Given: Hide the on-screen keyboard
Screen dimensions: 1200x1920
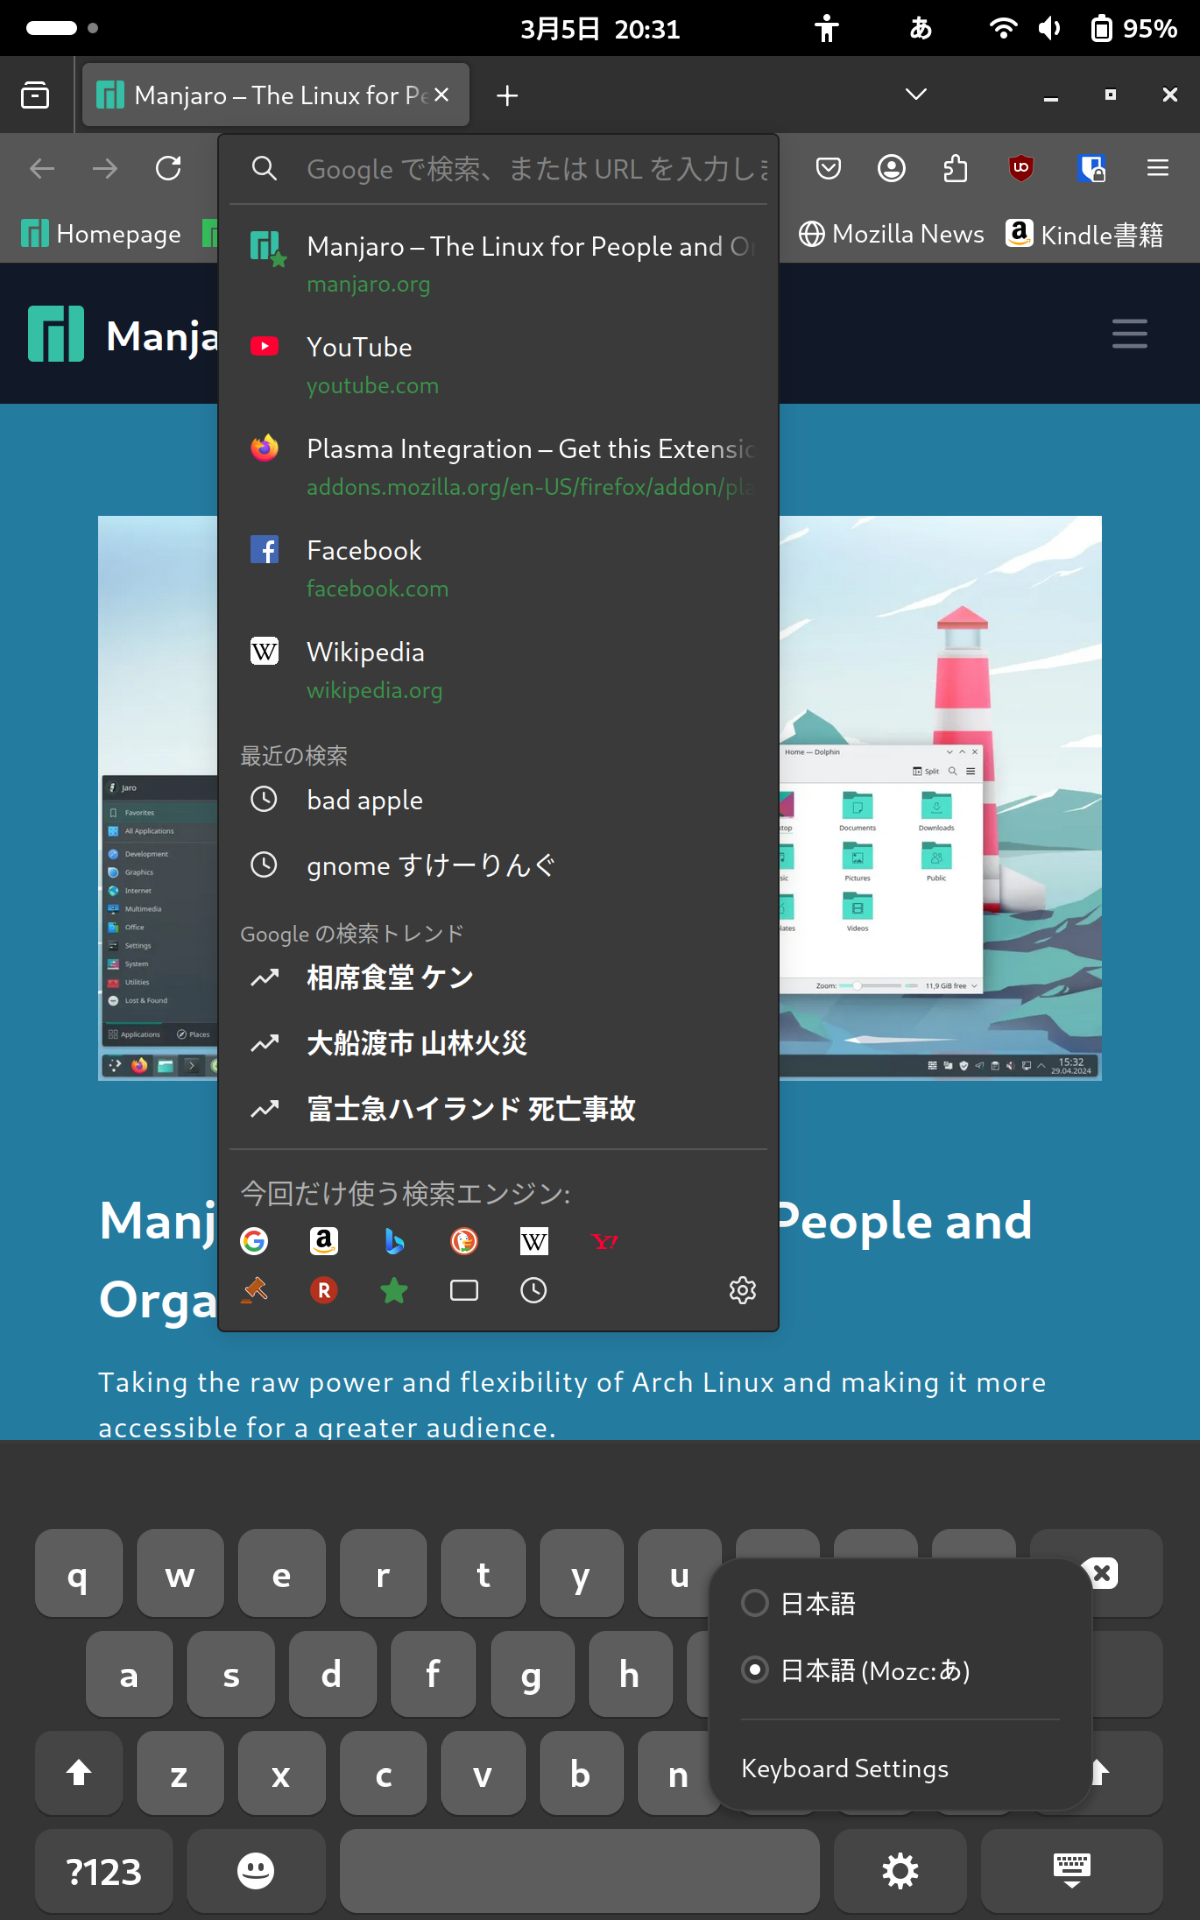Looking at the screenshot, I should click(1072, 1871).
